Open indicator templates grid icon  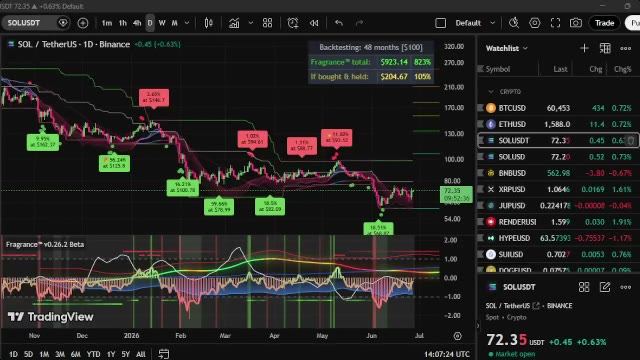point(267,23)
